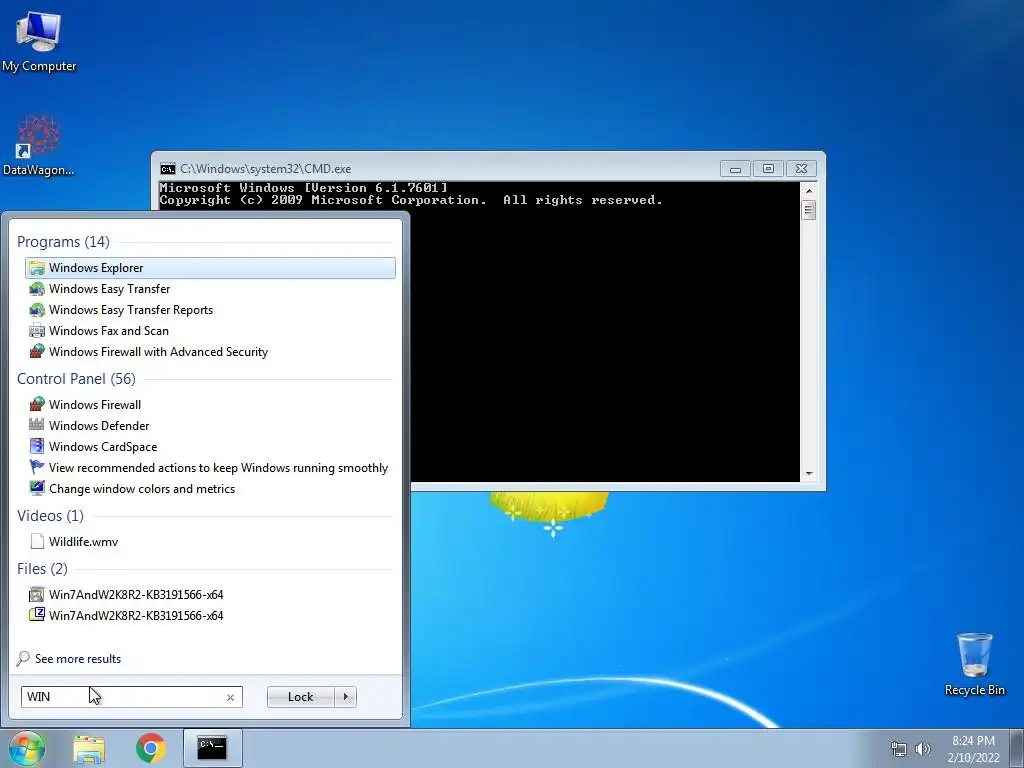Click the second Win7AndW2K8R2 archive icon
1024x768 pixels.
click(x=37, y=615)
